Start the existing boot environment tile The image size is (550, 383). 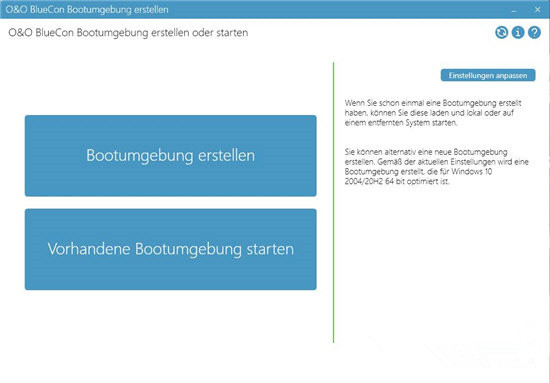point(170,249)
